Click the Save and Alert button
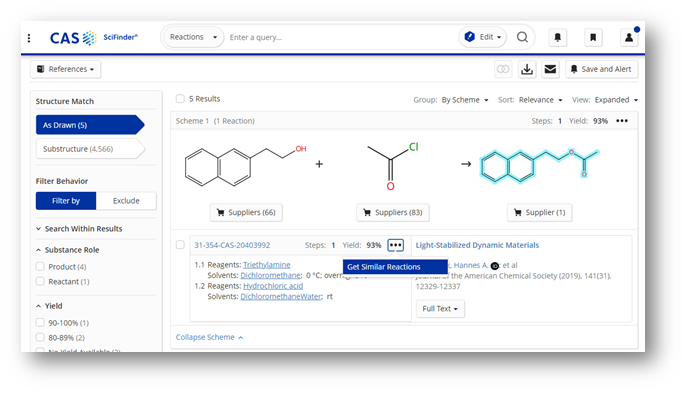 pyautogui.click(x=601, y=69)
